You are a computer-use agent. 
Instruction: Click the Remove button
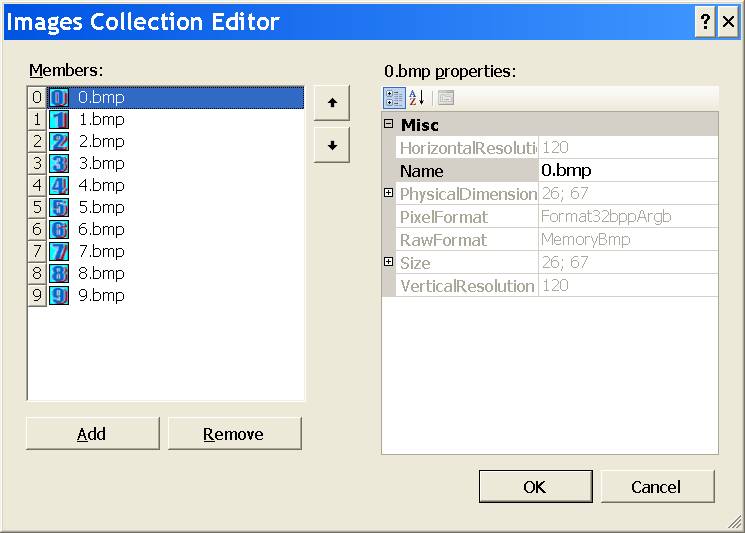[x=234, y=434]
